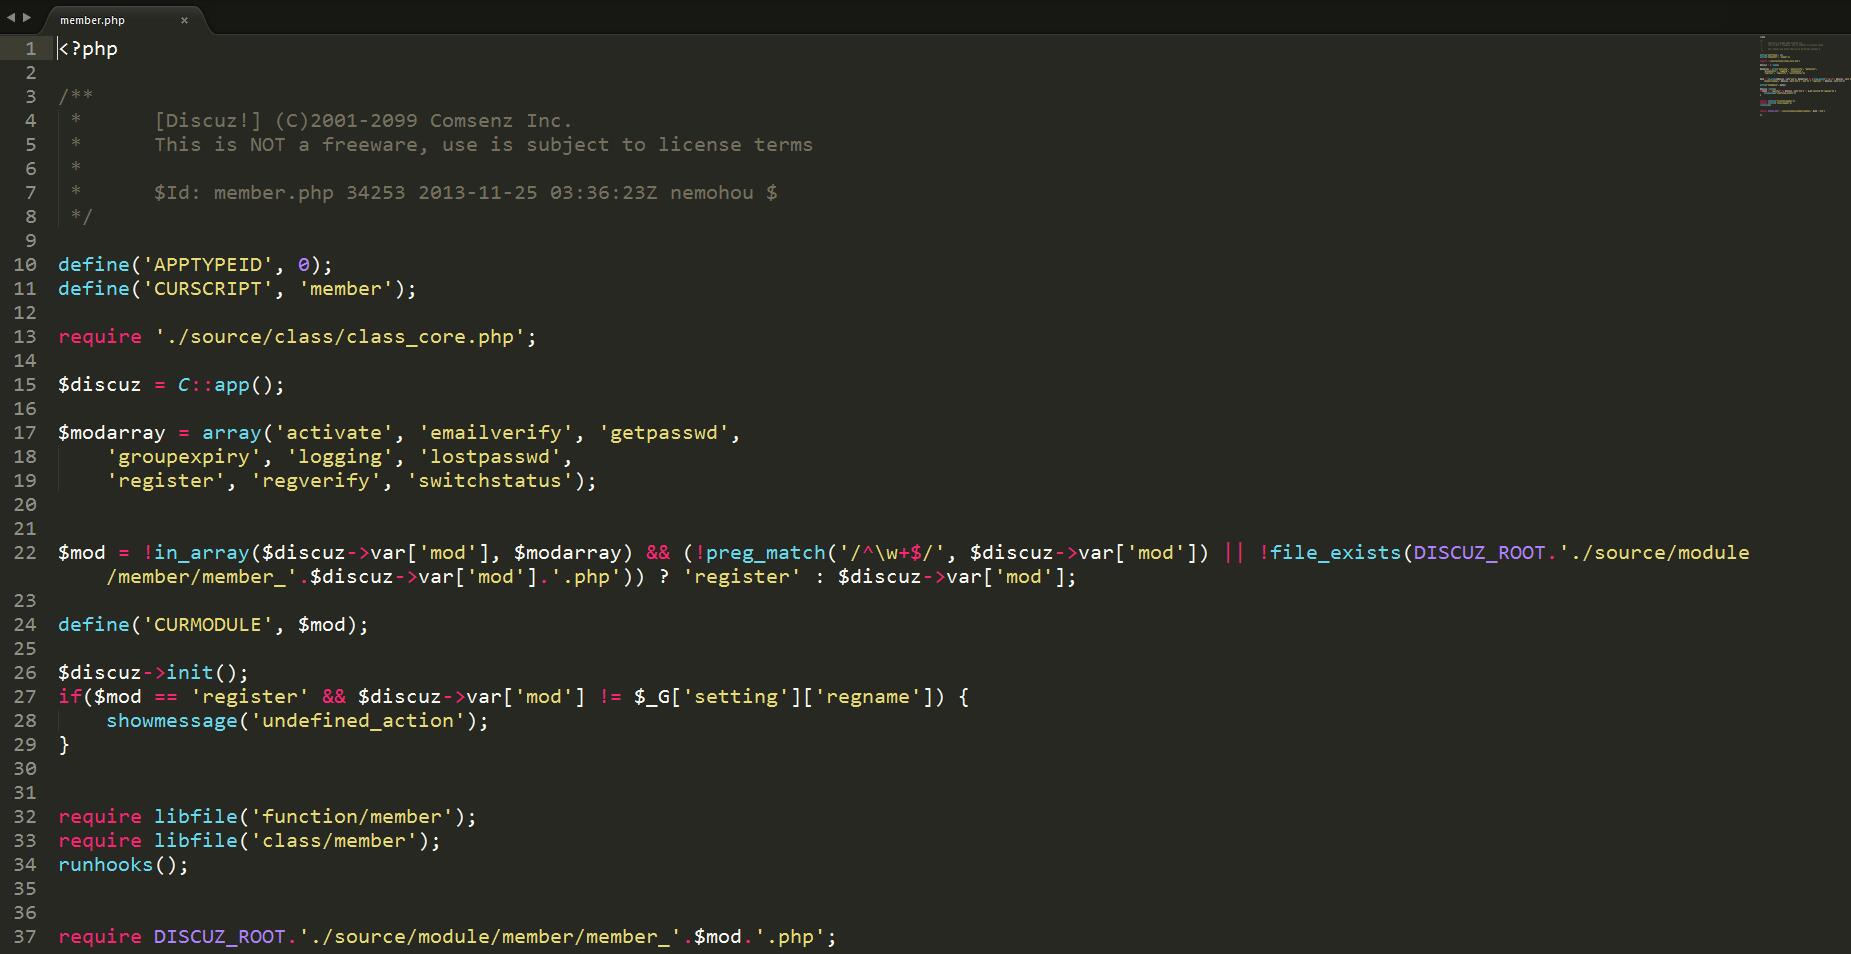The width and height of the screenshot is (1851, 954).
Task: Click line number 22 in gutter
Action: (25, 553)
